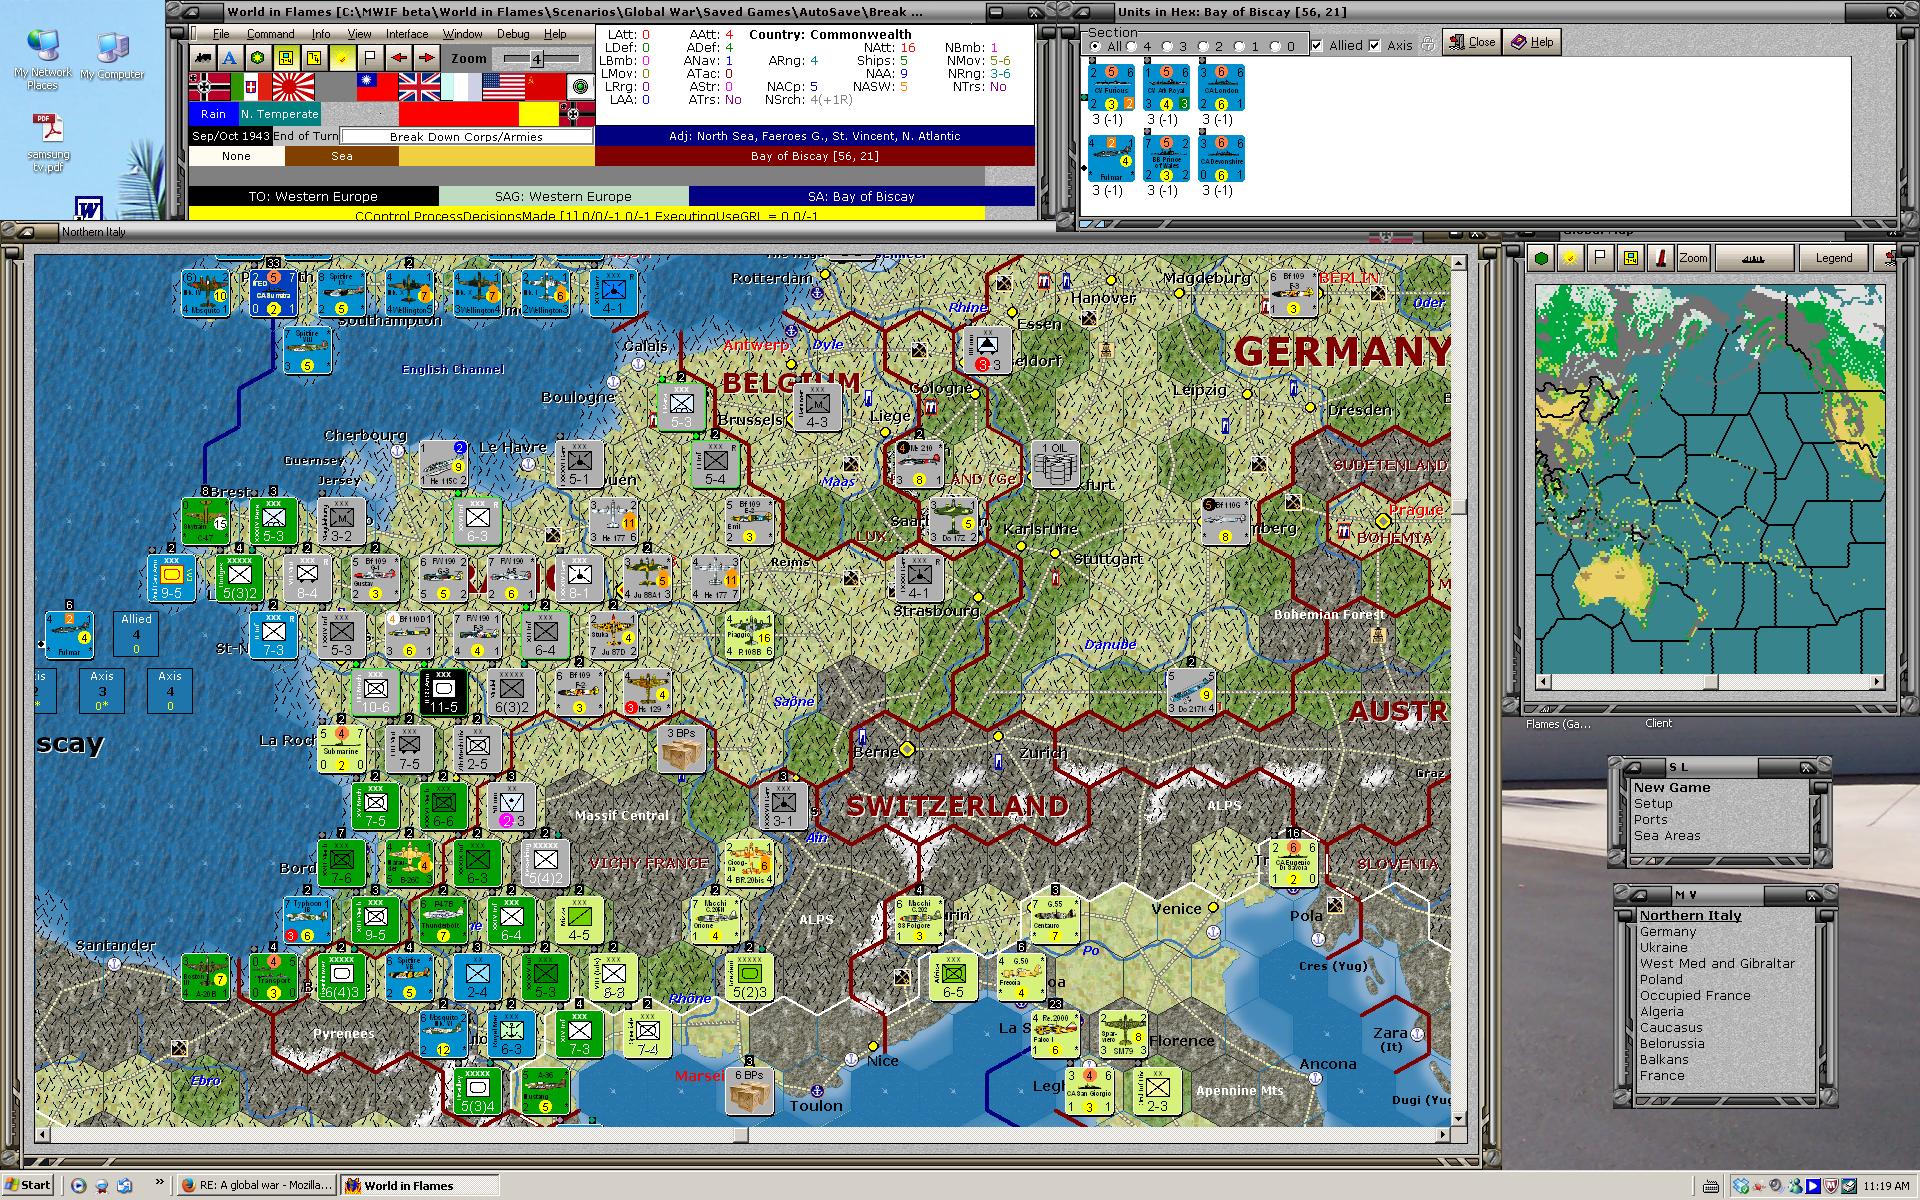Click World in Flames taskbar button
Image resolution: width=1920 pixels, height=1200 pixels.
point(419,1185)
